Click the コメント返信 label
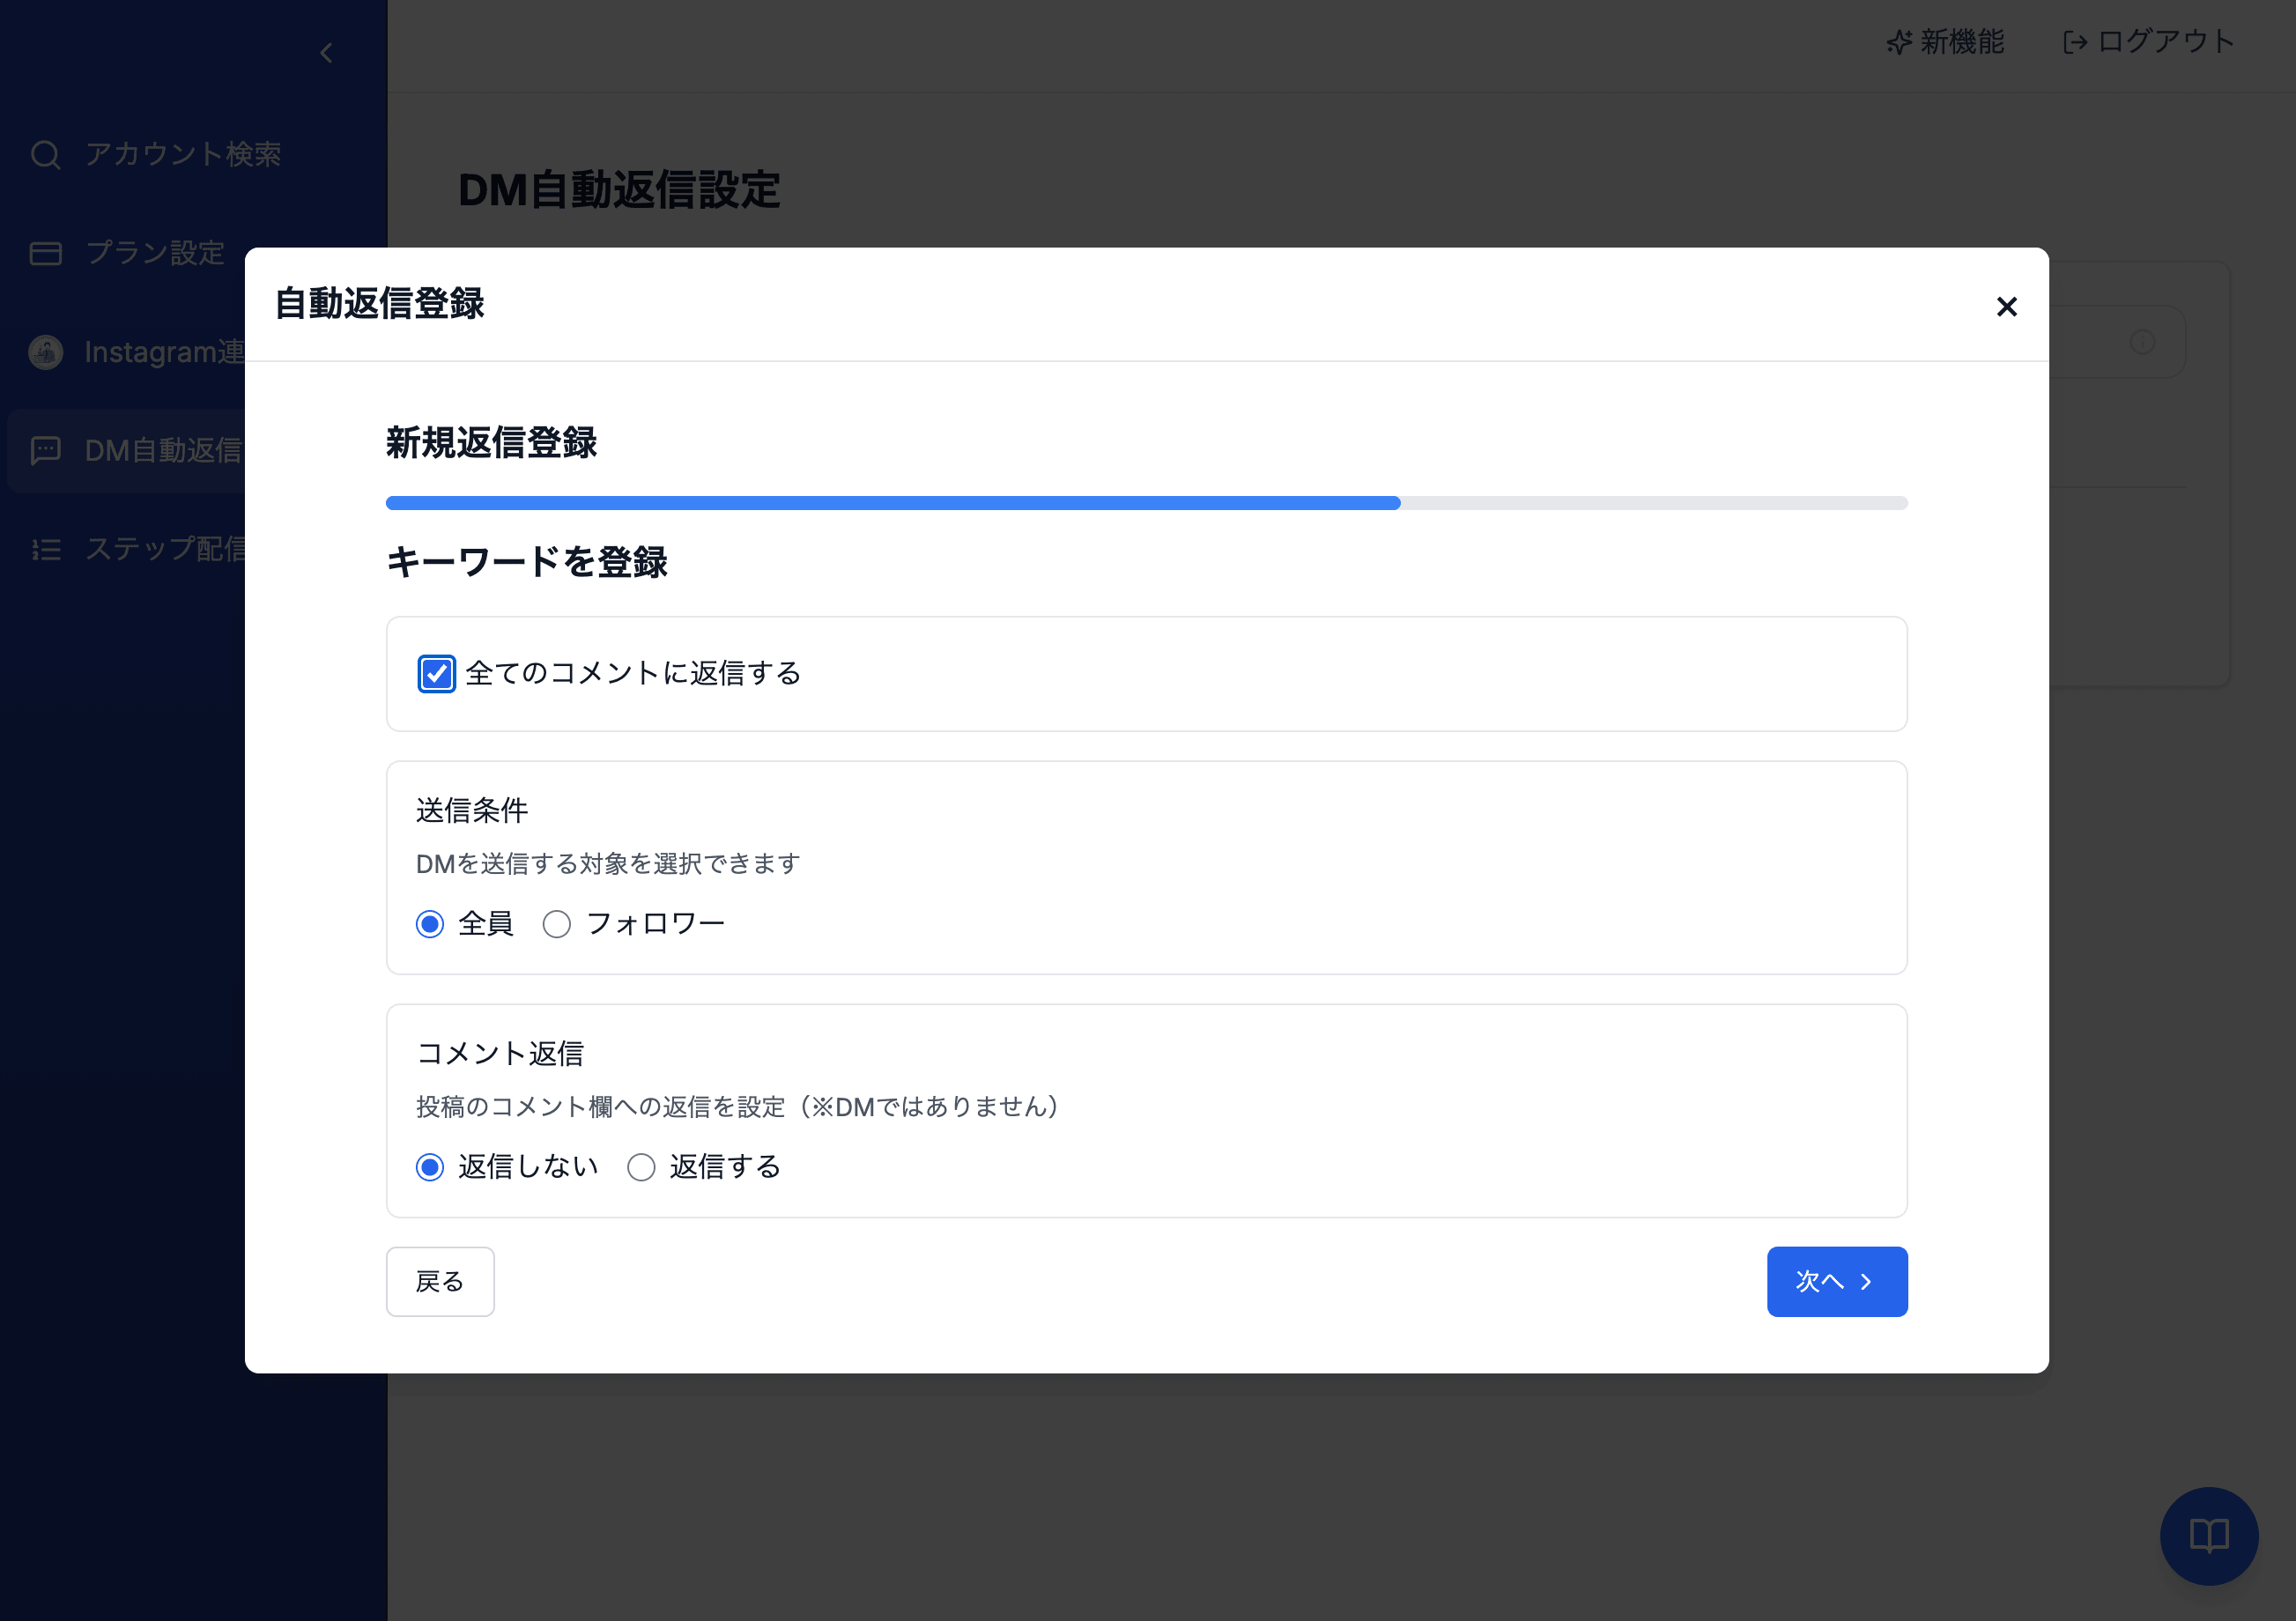The width and height of the screenshot is (2296, 1621). 500,1053
